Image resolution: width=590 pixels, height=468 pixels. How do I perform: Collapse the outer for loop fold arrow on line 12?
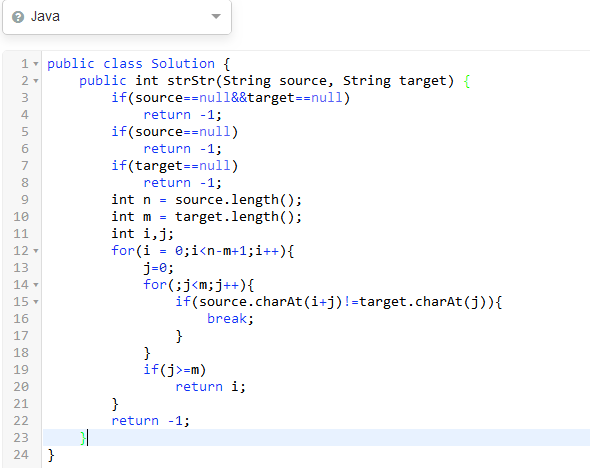pos(36,251)
